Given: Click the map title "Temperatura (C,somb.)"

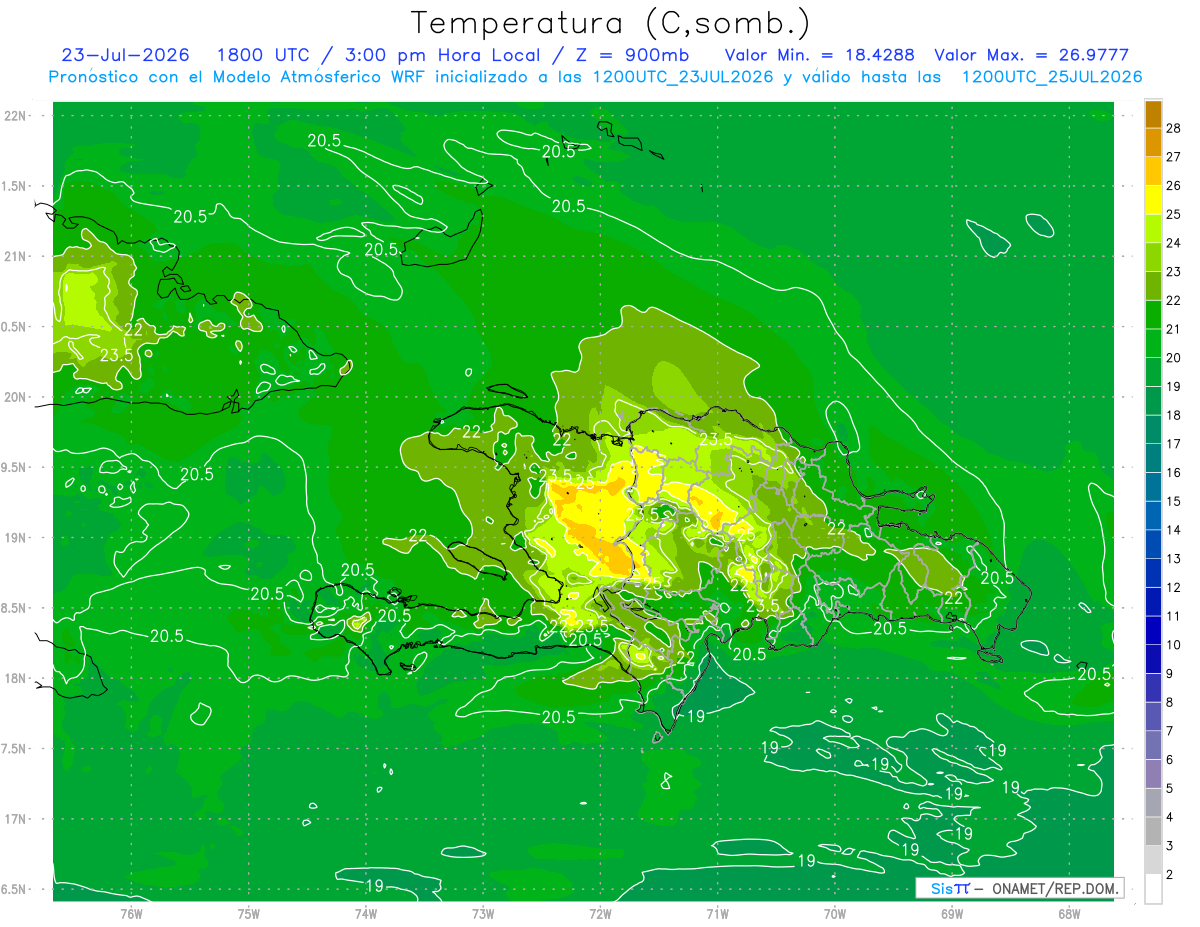Looking at the screenshot, I should [x=611, y=23].
